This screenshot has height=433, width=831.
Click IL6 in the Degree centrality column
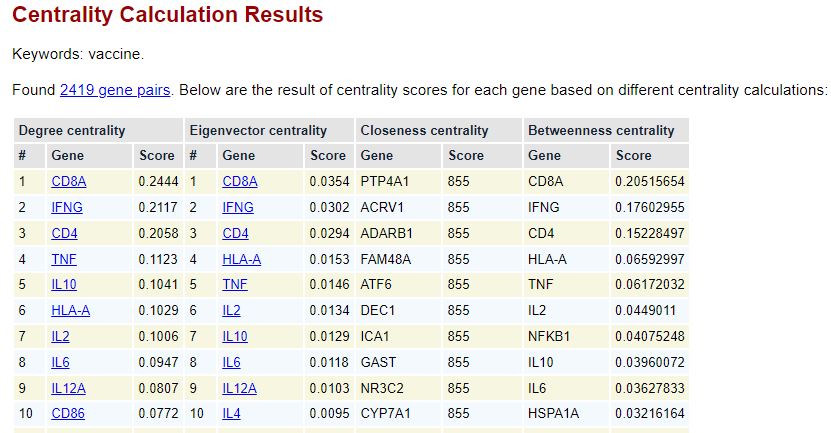click(x=60, y=362)
